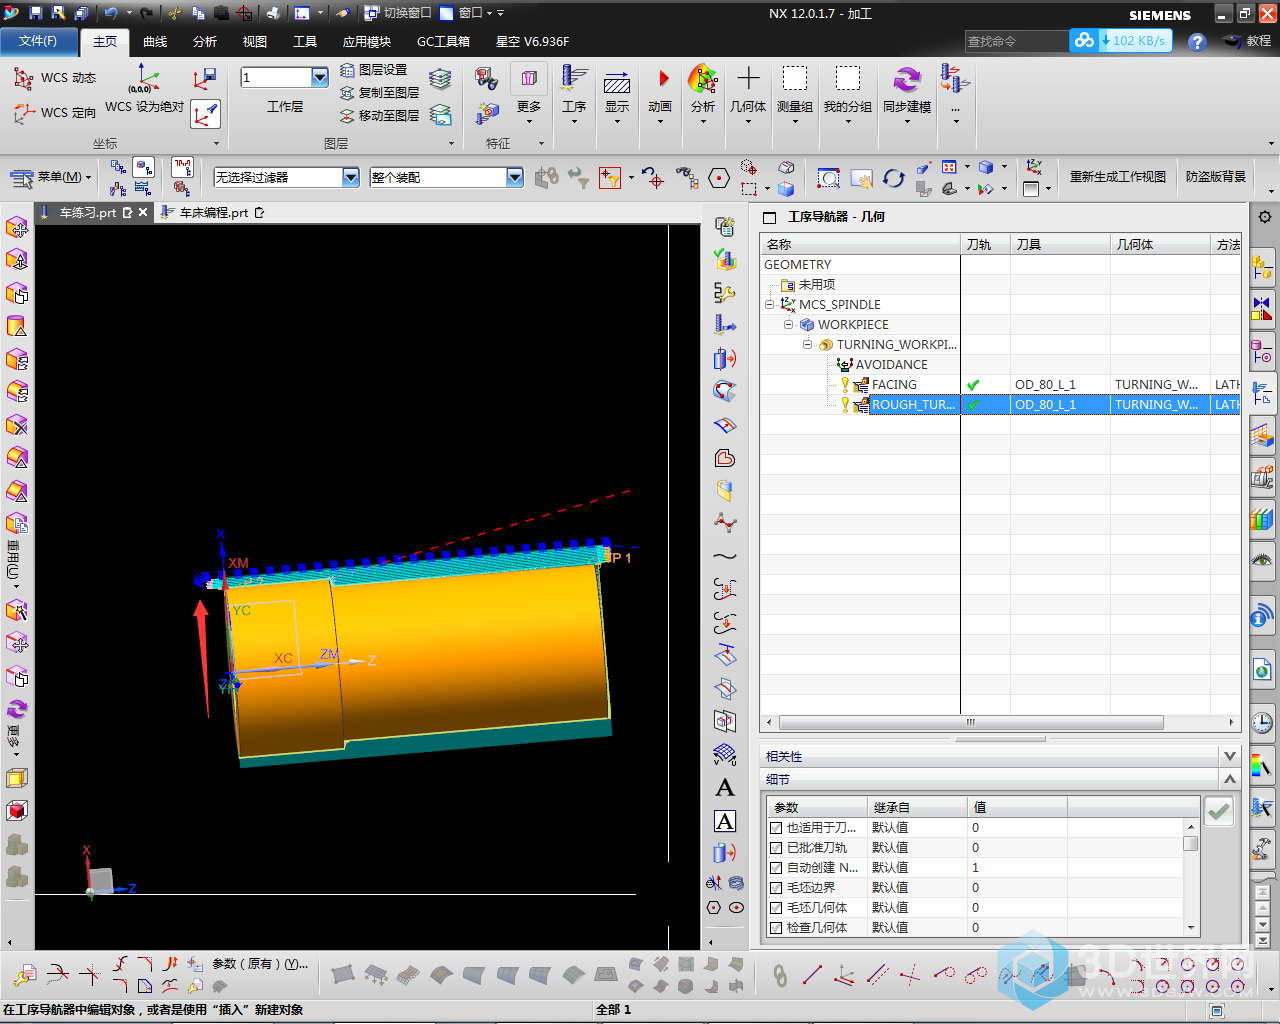Screen dimensions: 1280x1024
Task: Open the 应用模块 ribbon tab
Action: 367,41
